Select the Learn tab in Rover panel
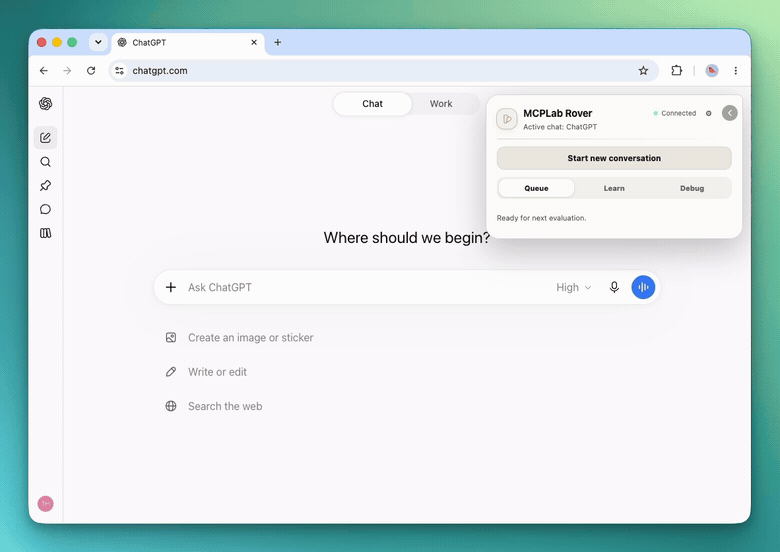 (614, 188)
